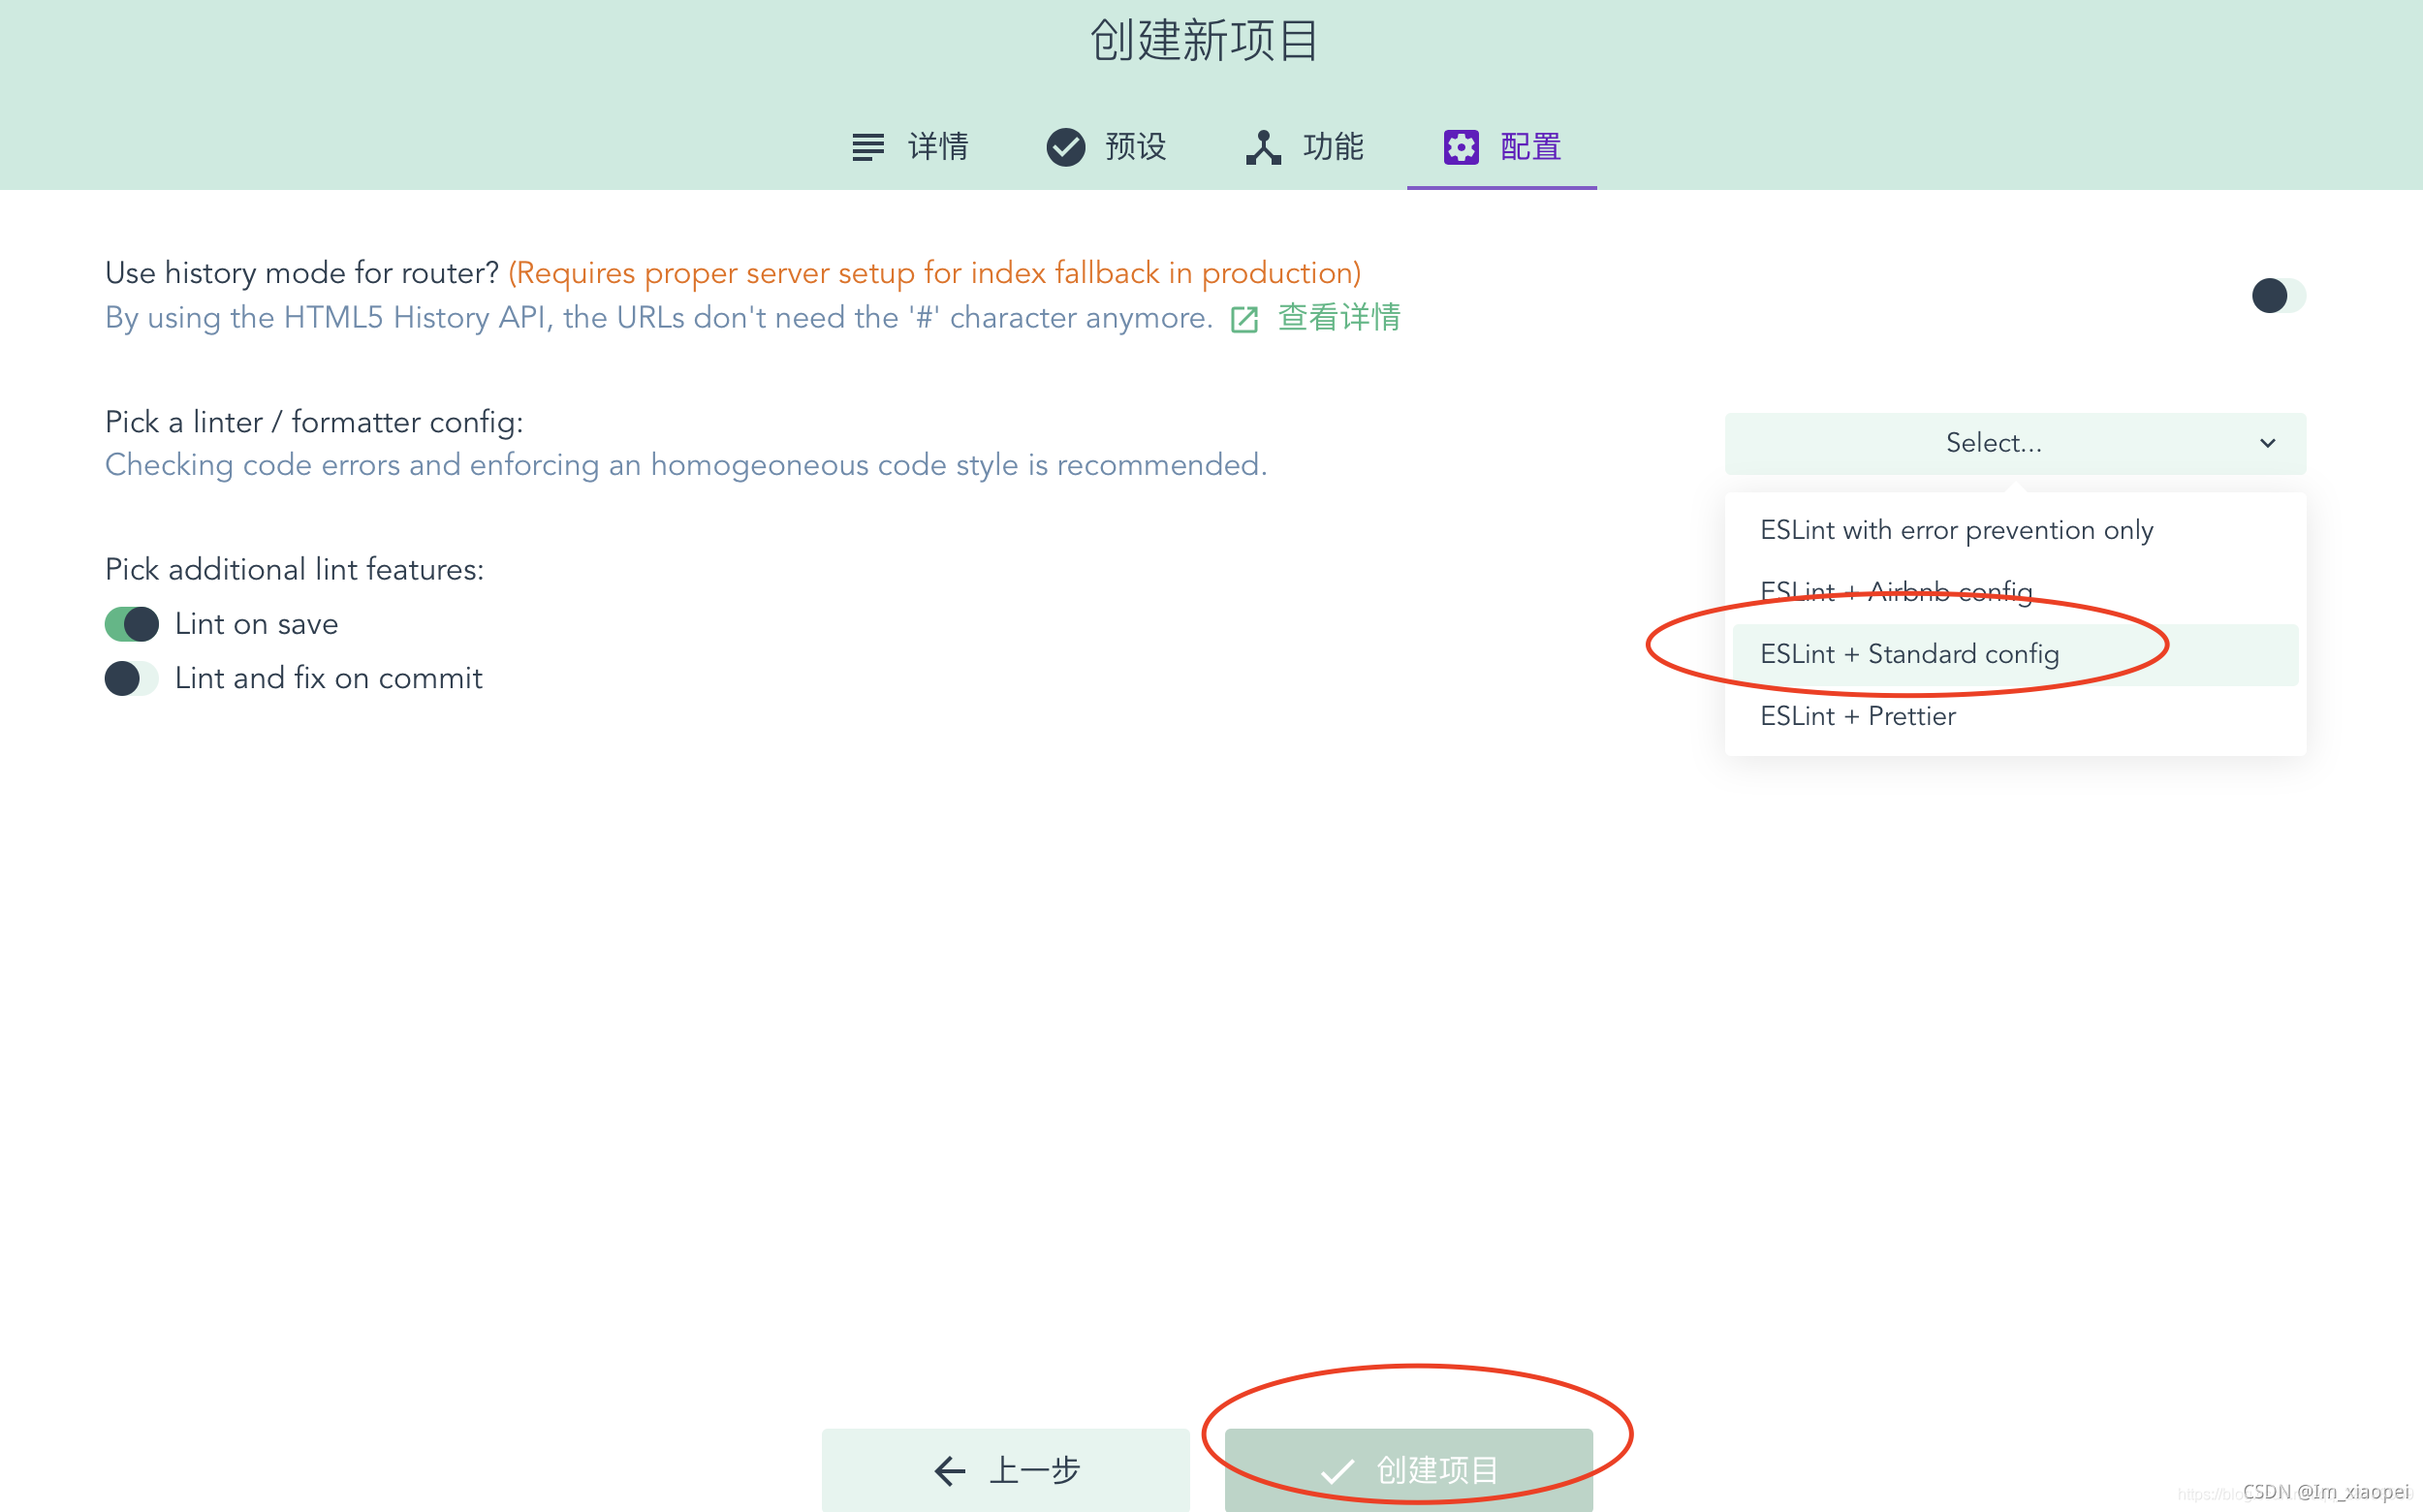
Task: Click the details list icon in tabs
Action: tap(867, 147)
